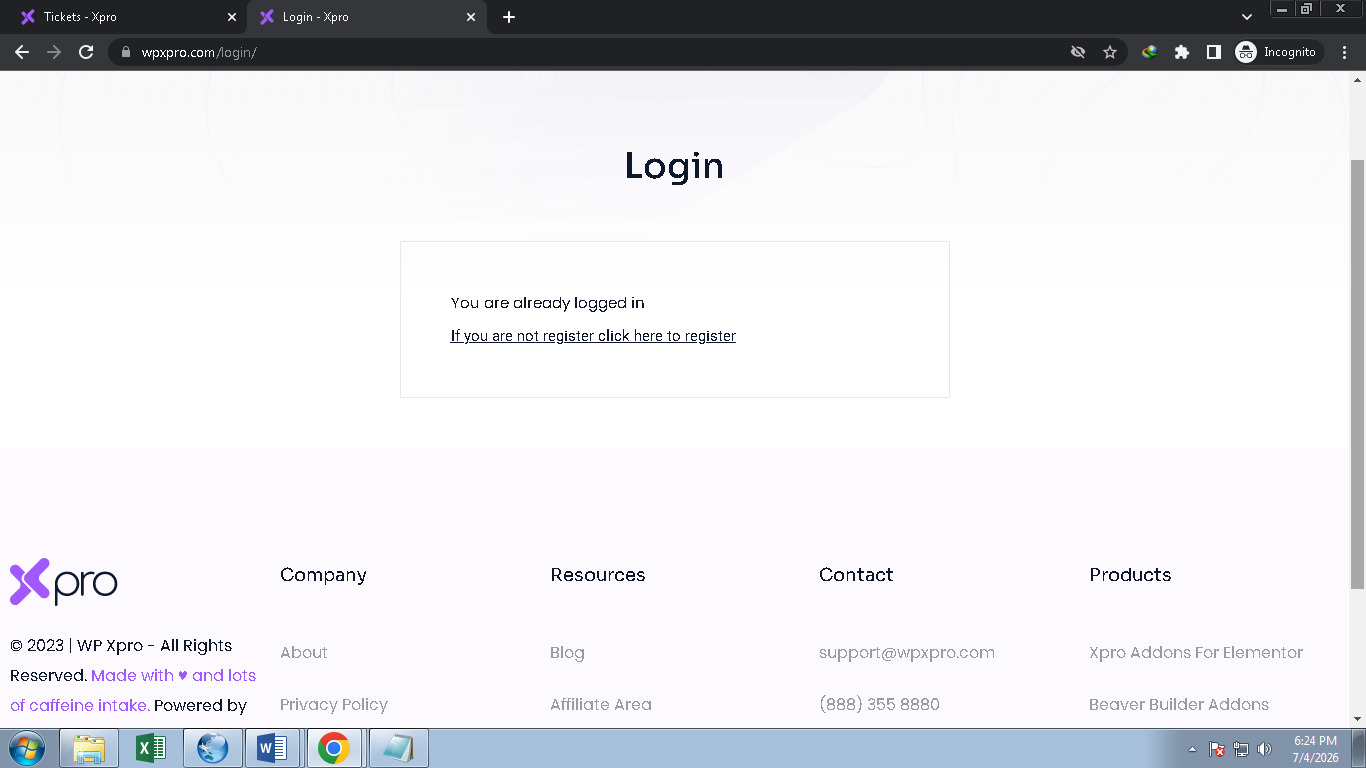Open the Windows Start menu

(26, 748)
